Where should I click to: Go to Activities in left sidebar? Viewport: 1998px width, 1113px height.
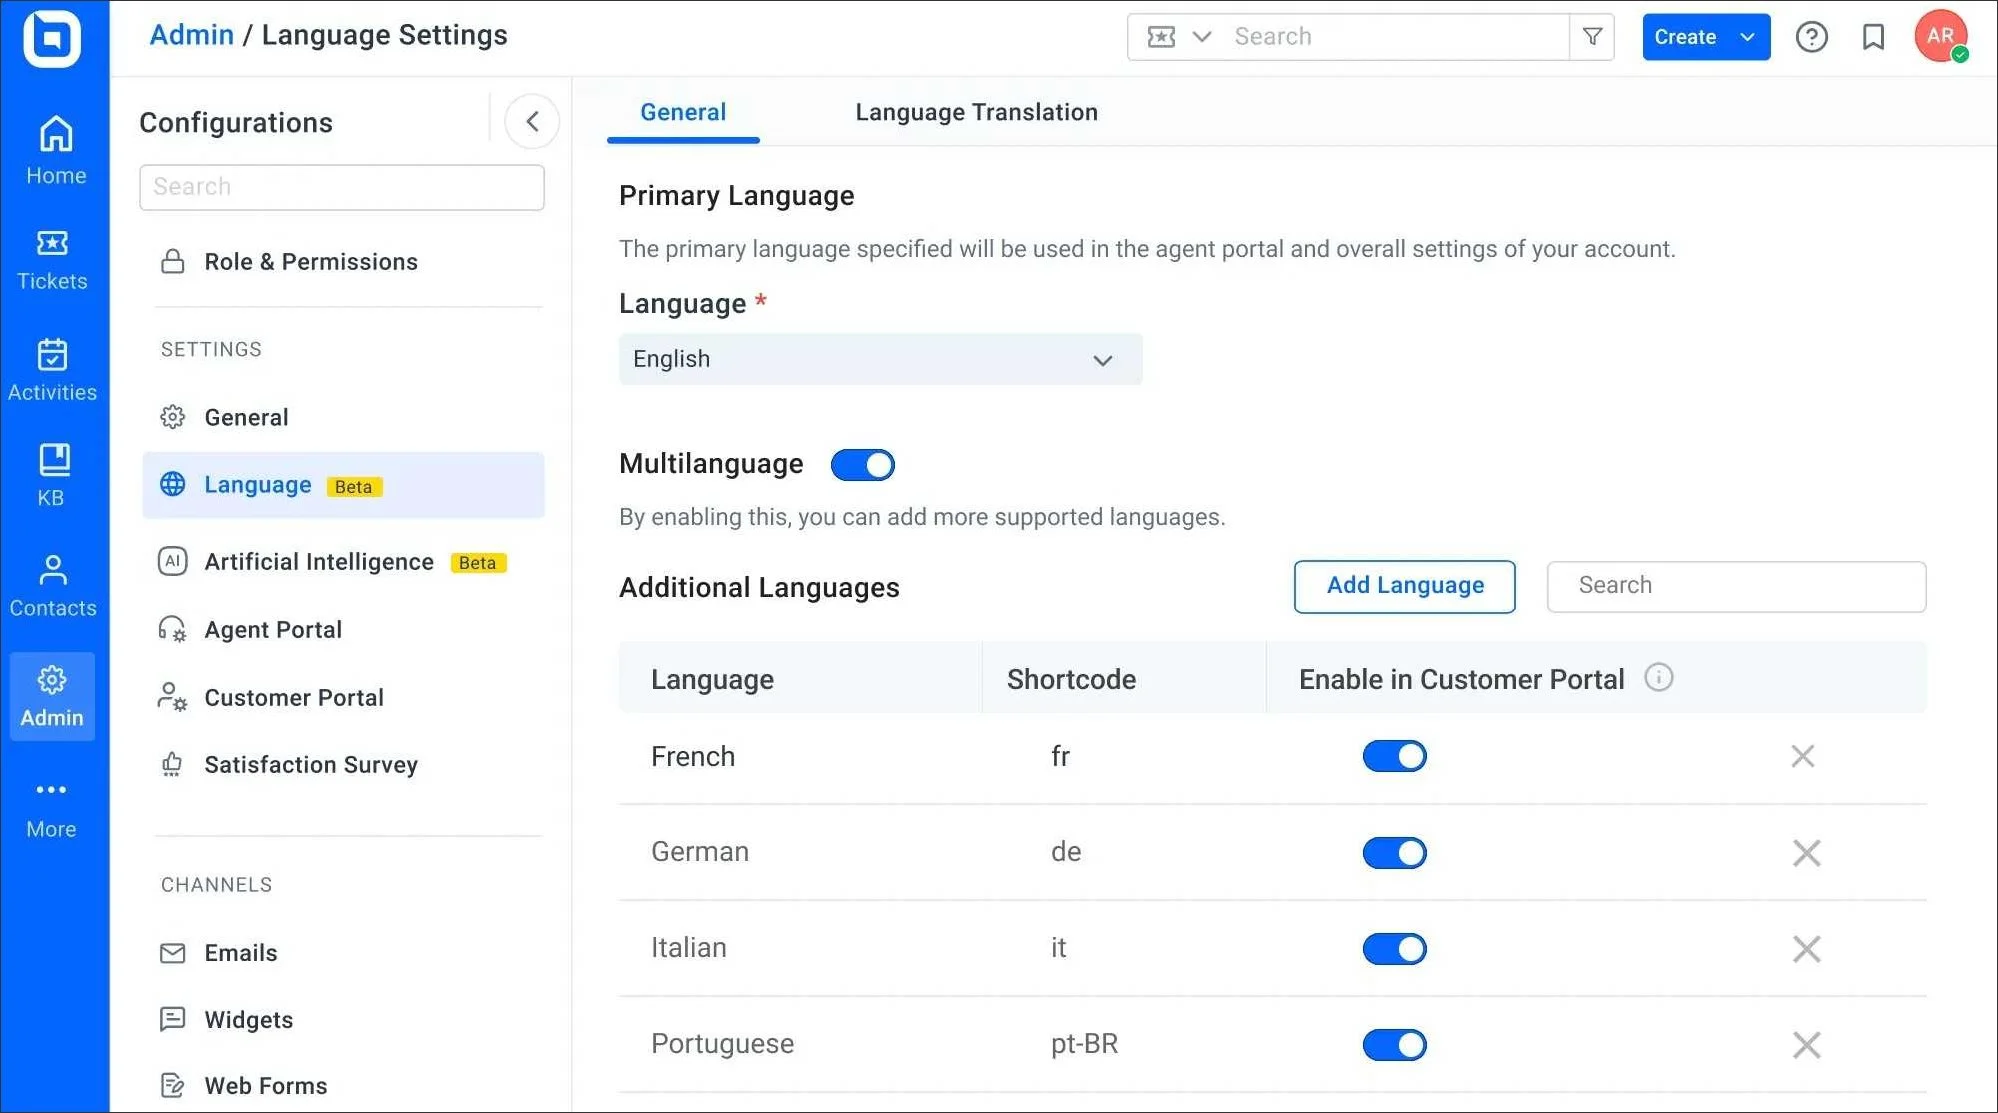52,369
